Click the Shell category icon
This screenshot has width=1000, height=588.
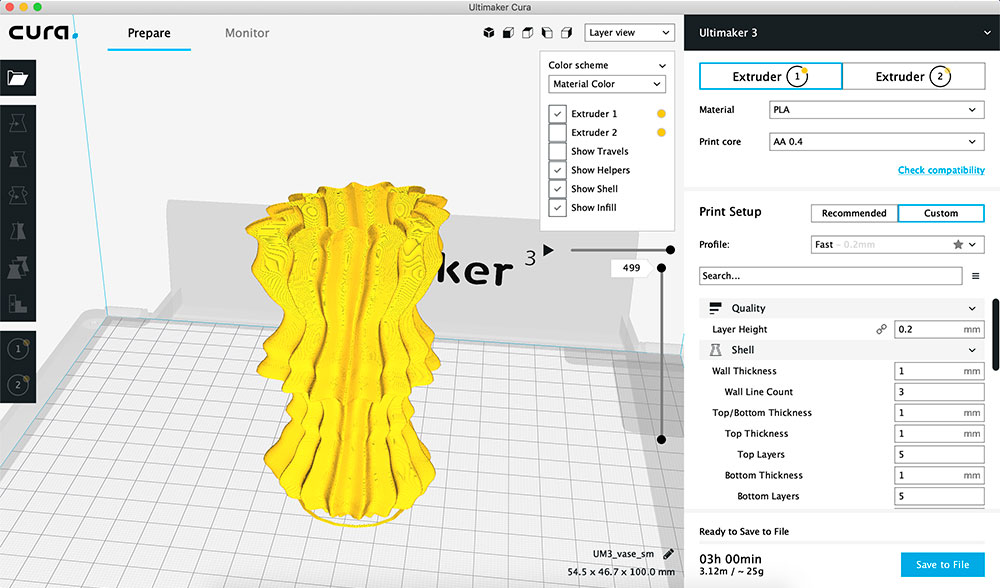716,349
